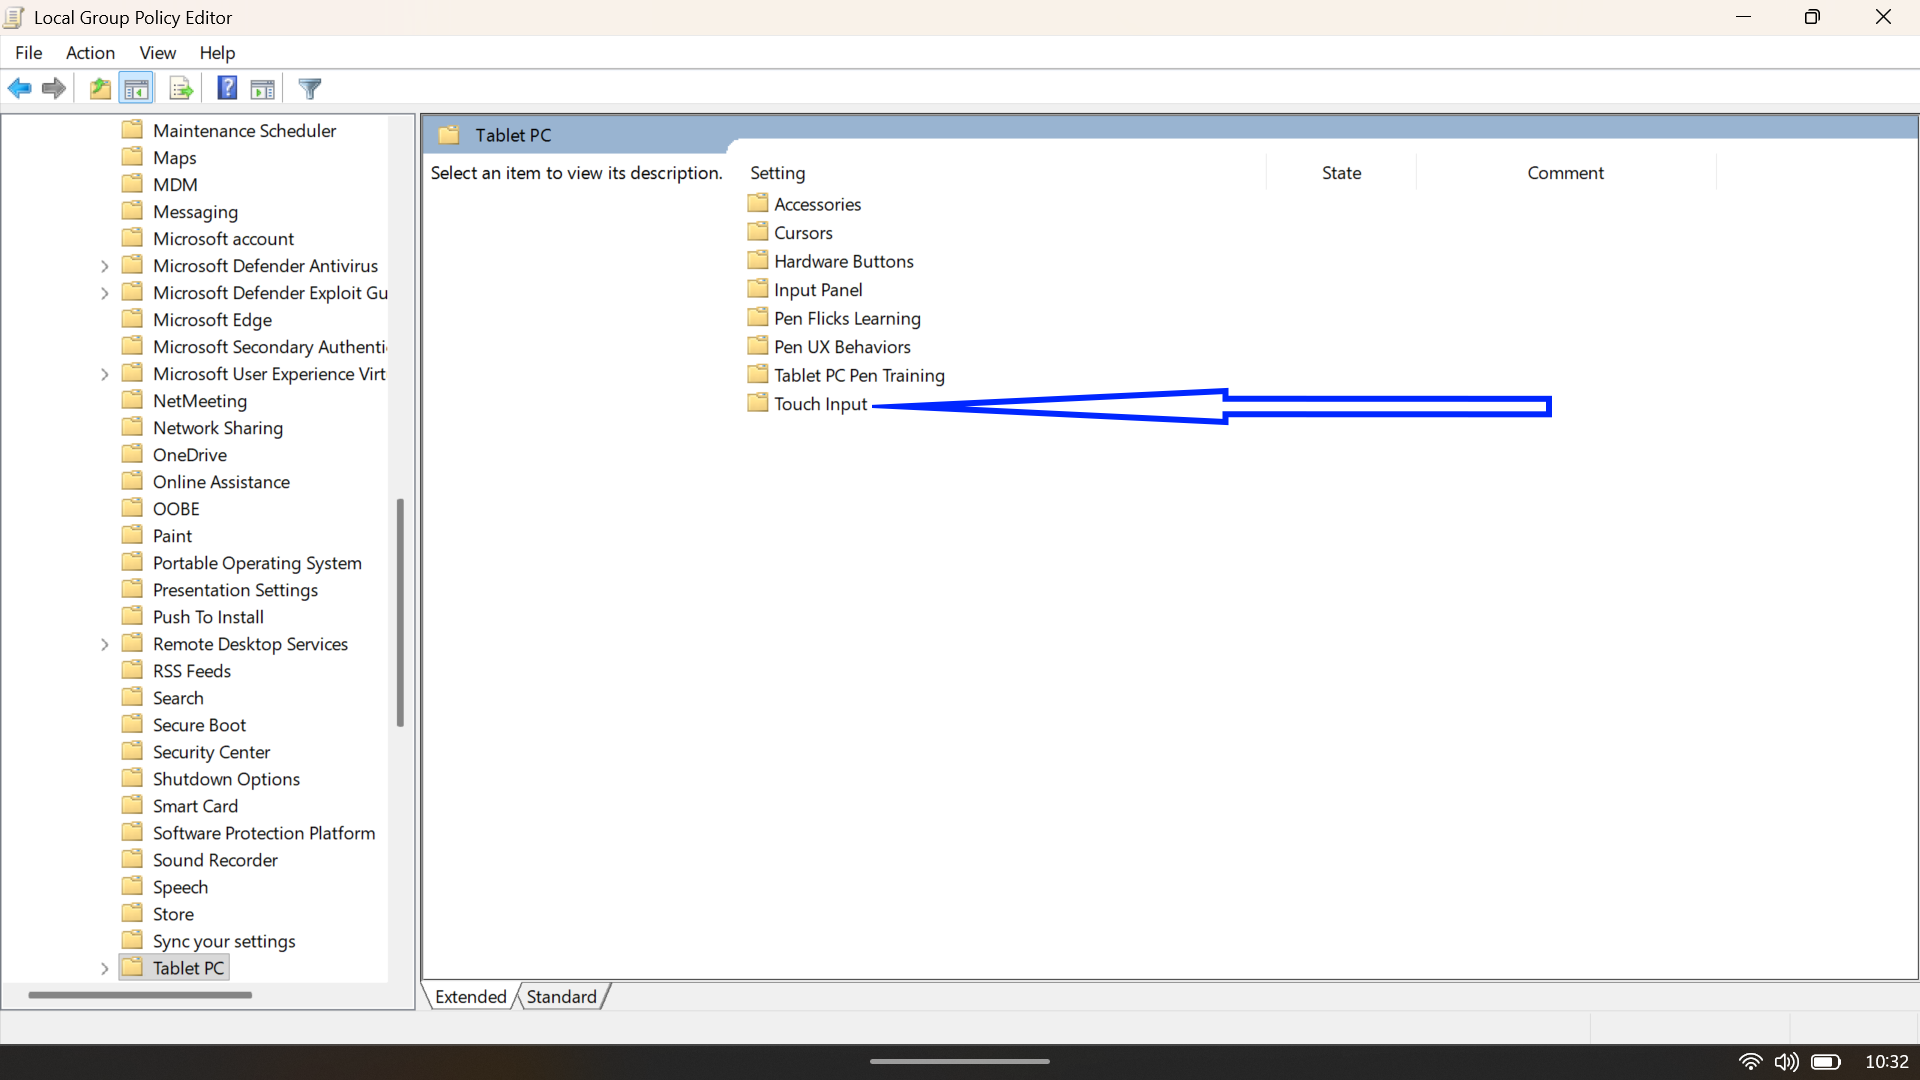Open the Touch Input folder

pyautogui.click(x=819, y=404)
